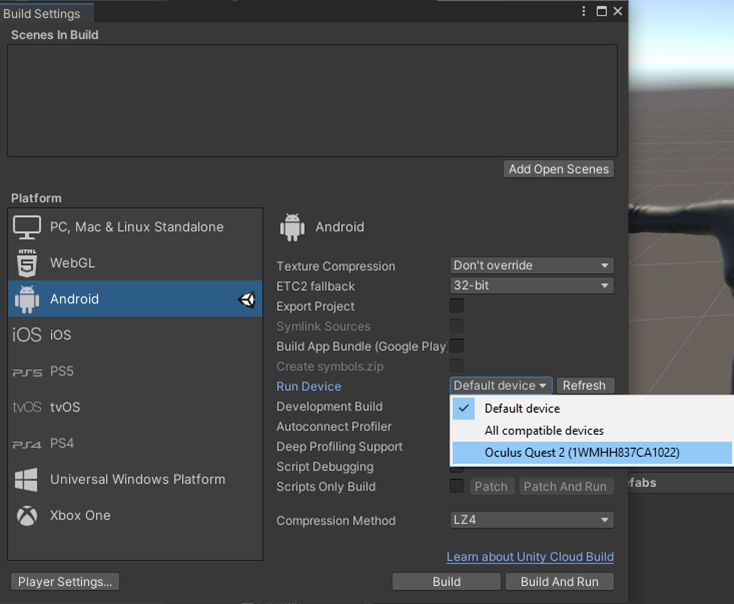
Task: Open Learn about Unity Cloud Build link
Action: pyautogui.click(x=530, y=557)
